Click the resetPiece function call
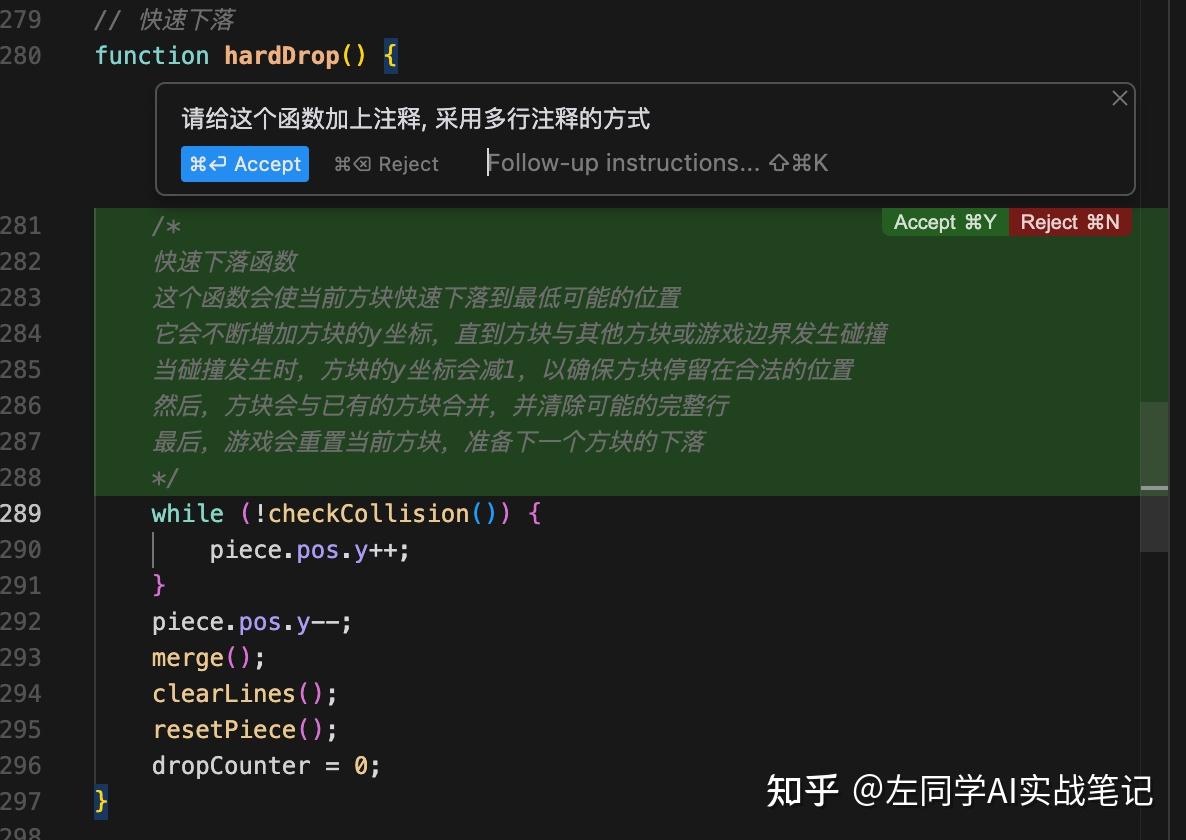The image size is (1186, 840). point(222,729)
